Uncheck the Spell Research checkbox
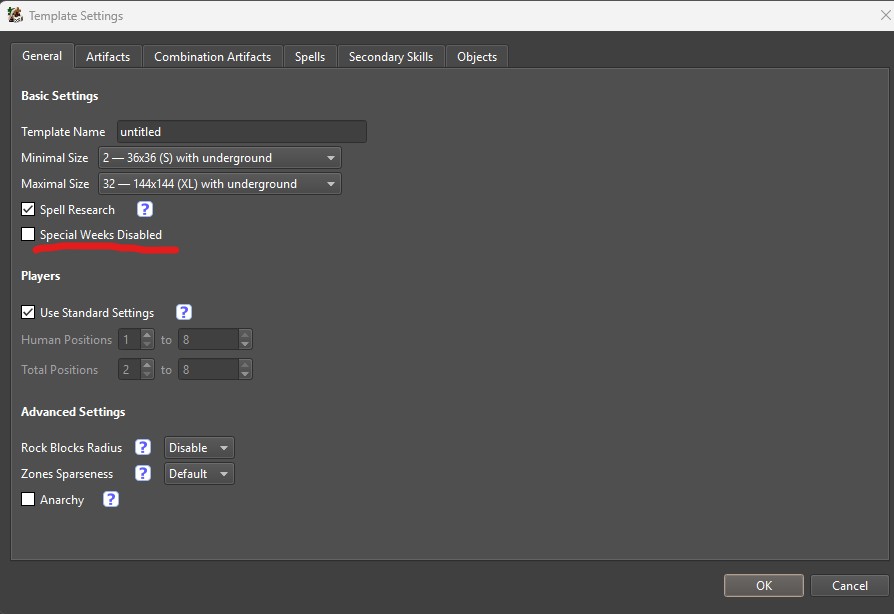 [x=28, y=209]
